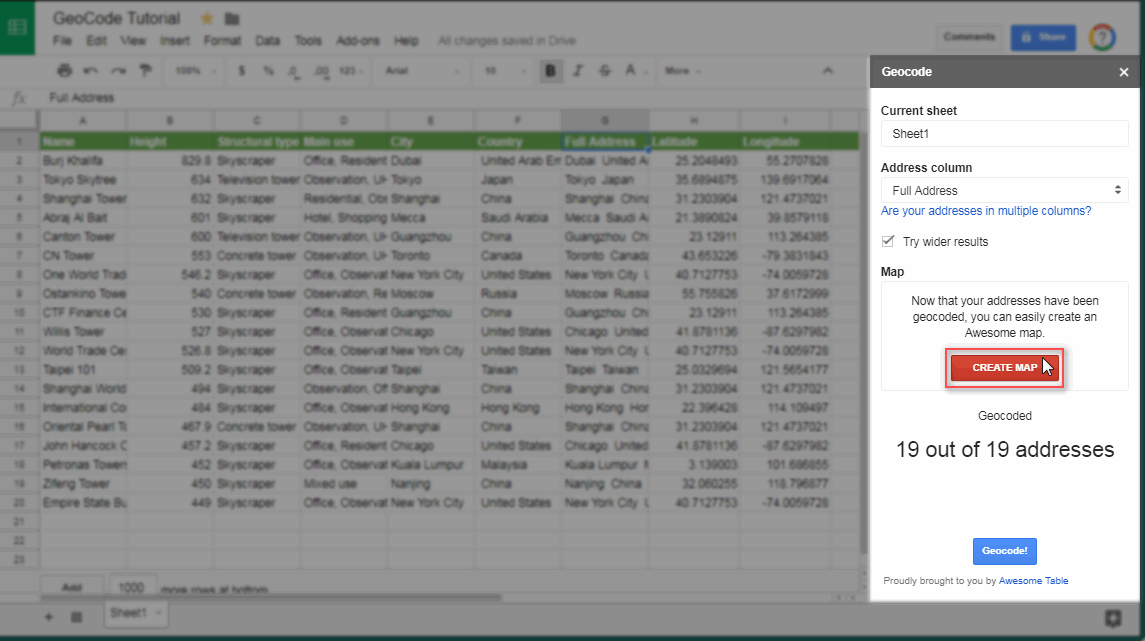Image resolution: width=1145 pixels, height=641 pixels.
Task: Close the Geocode sidebar
Action: pyautogui.click(x=1124, y=72)
